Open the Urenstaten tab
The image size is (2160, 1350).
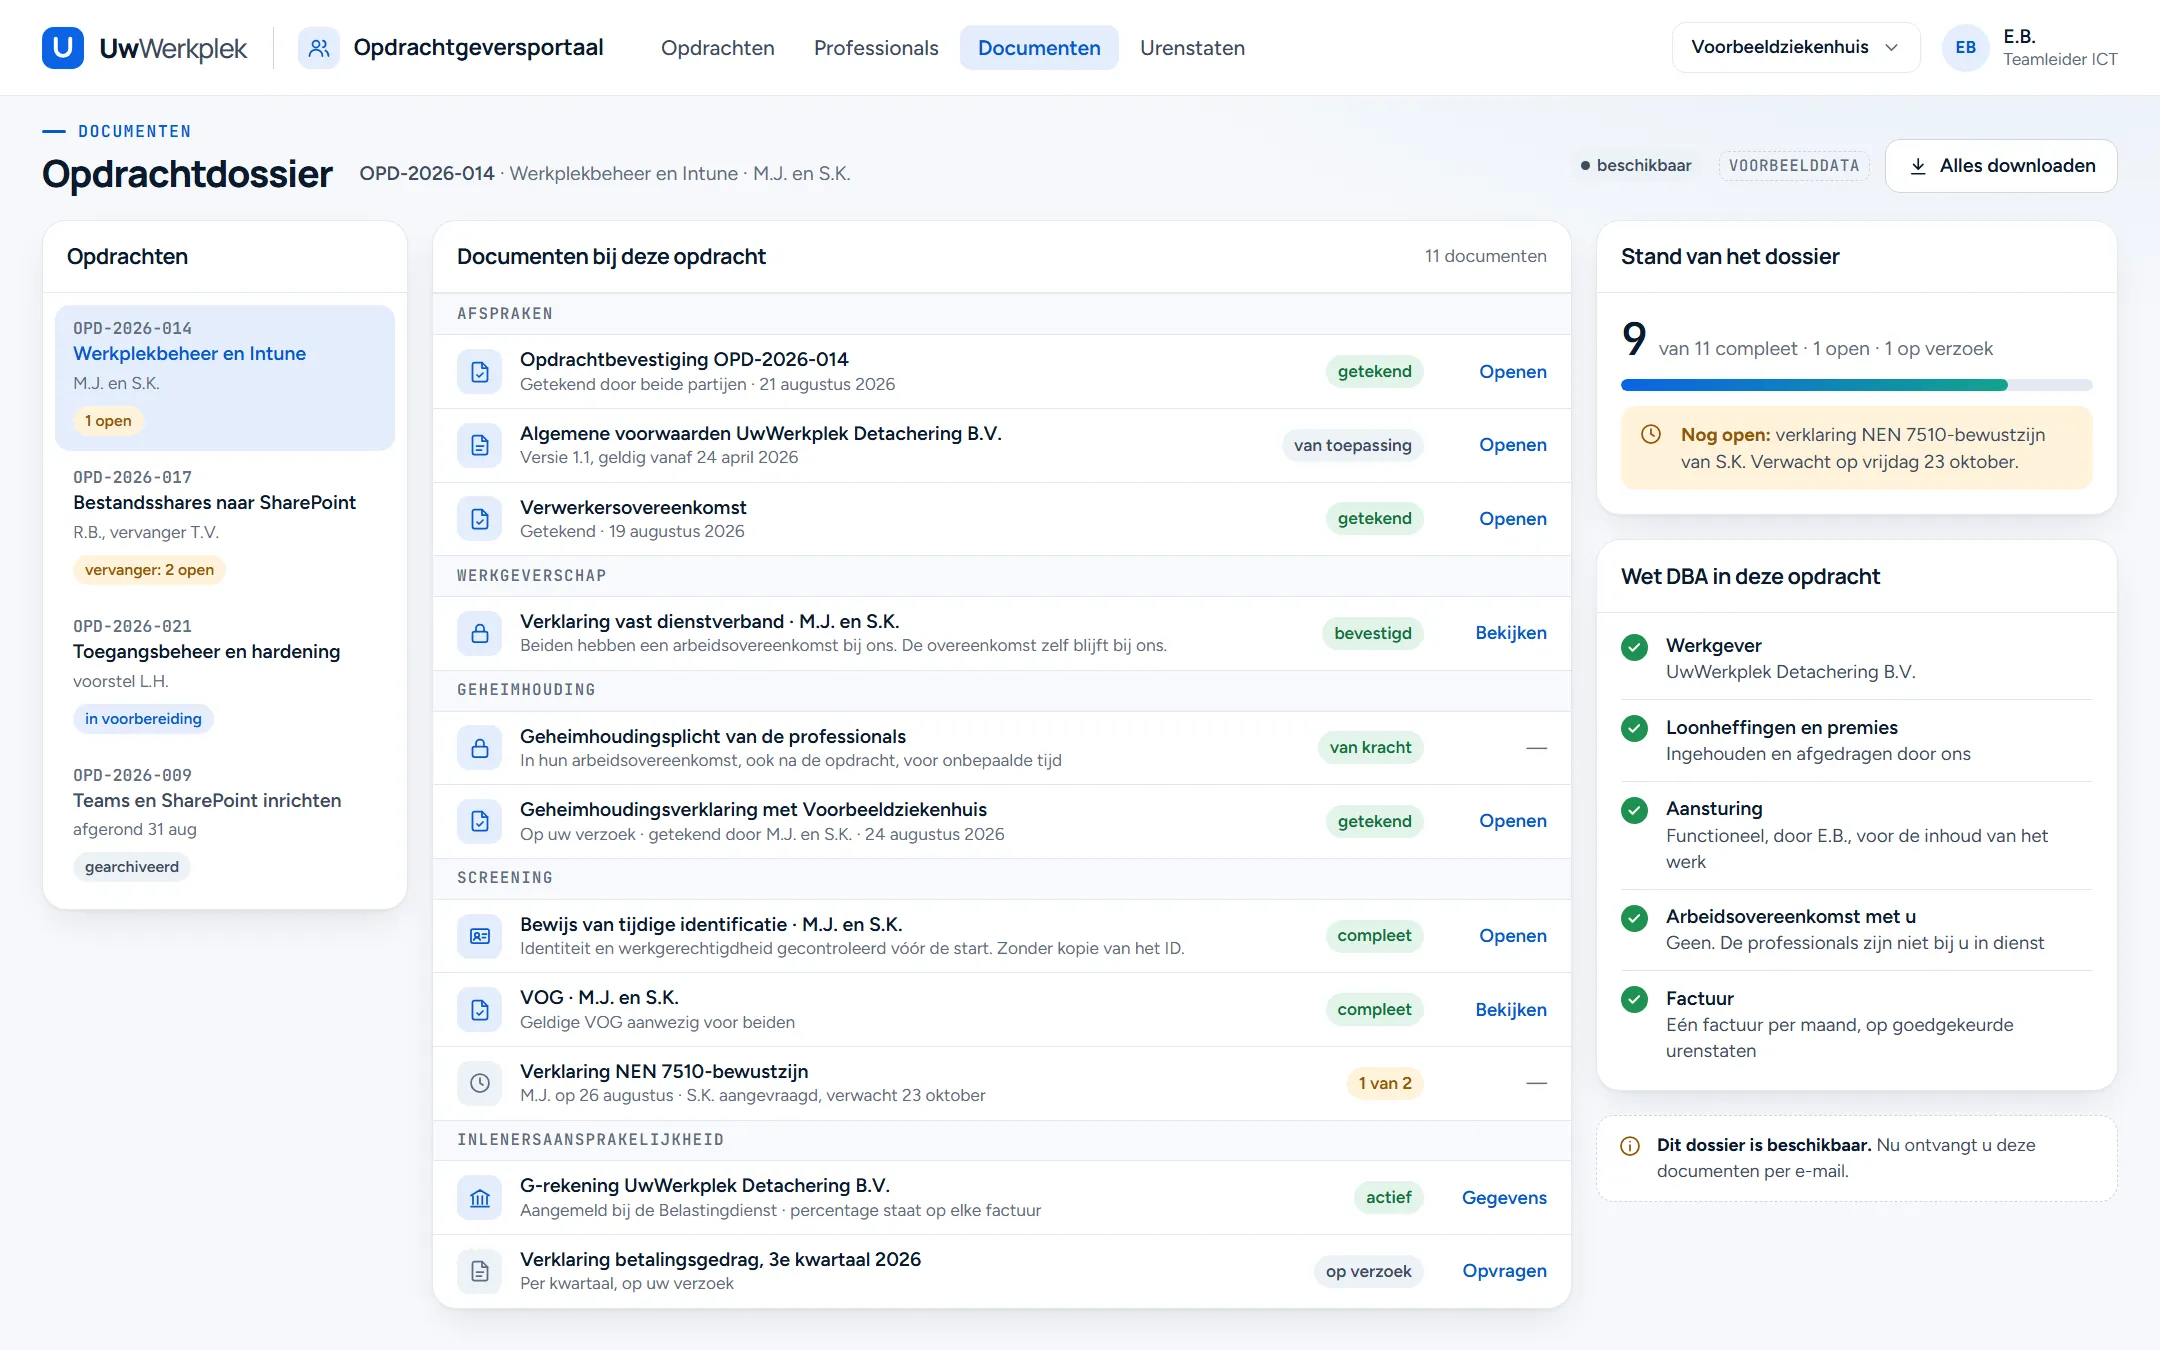(x=1192, y=47)
